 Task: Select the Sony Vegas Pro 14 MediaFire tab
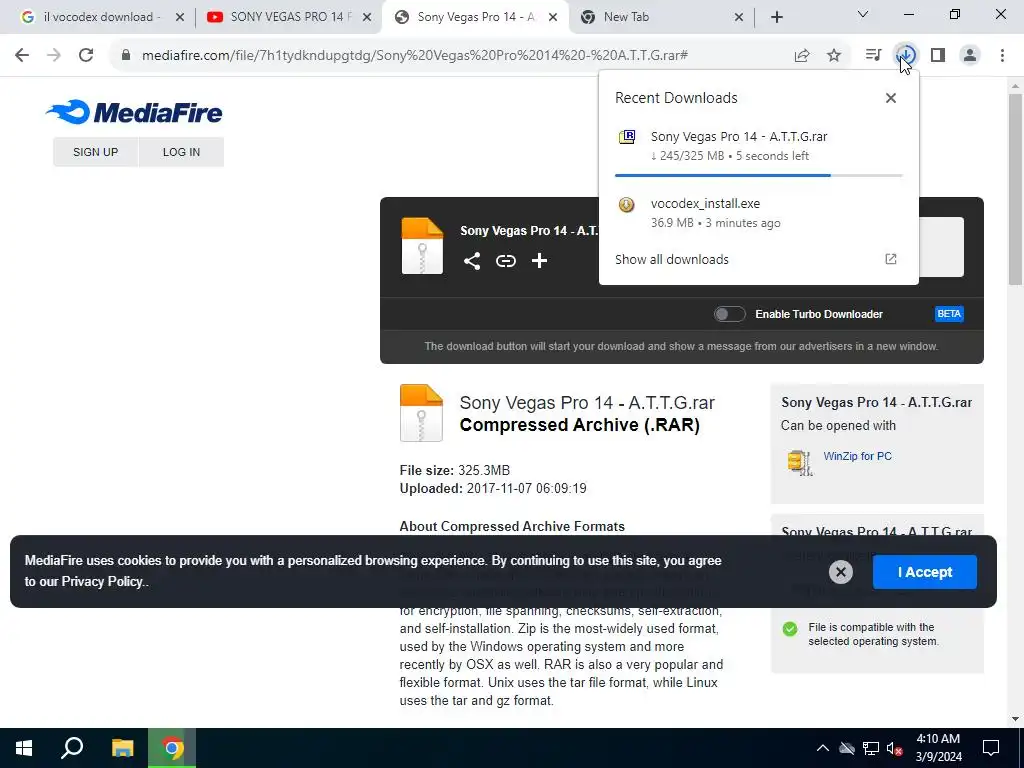click(475, 17)
